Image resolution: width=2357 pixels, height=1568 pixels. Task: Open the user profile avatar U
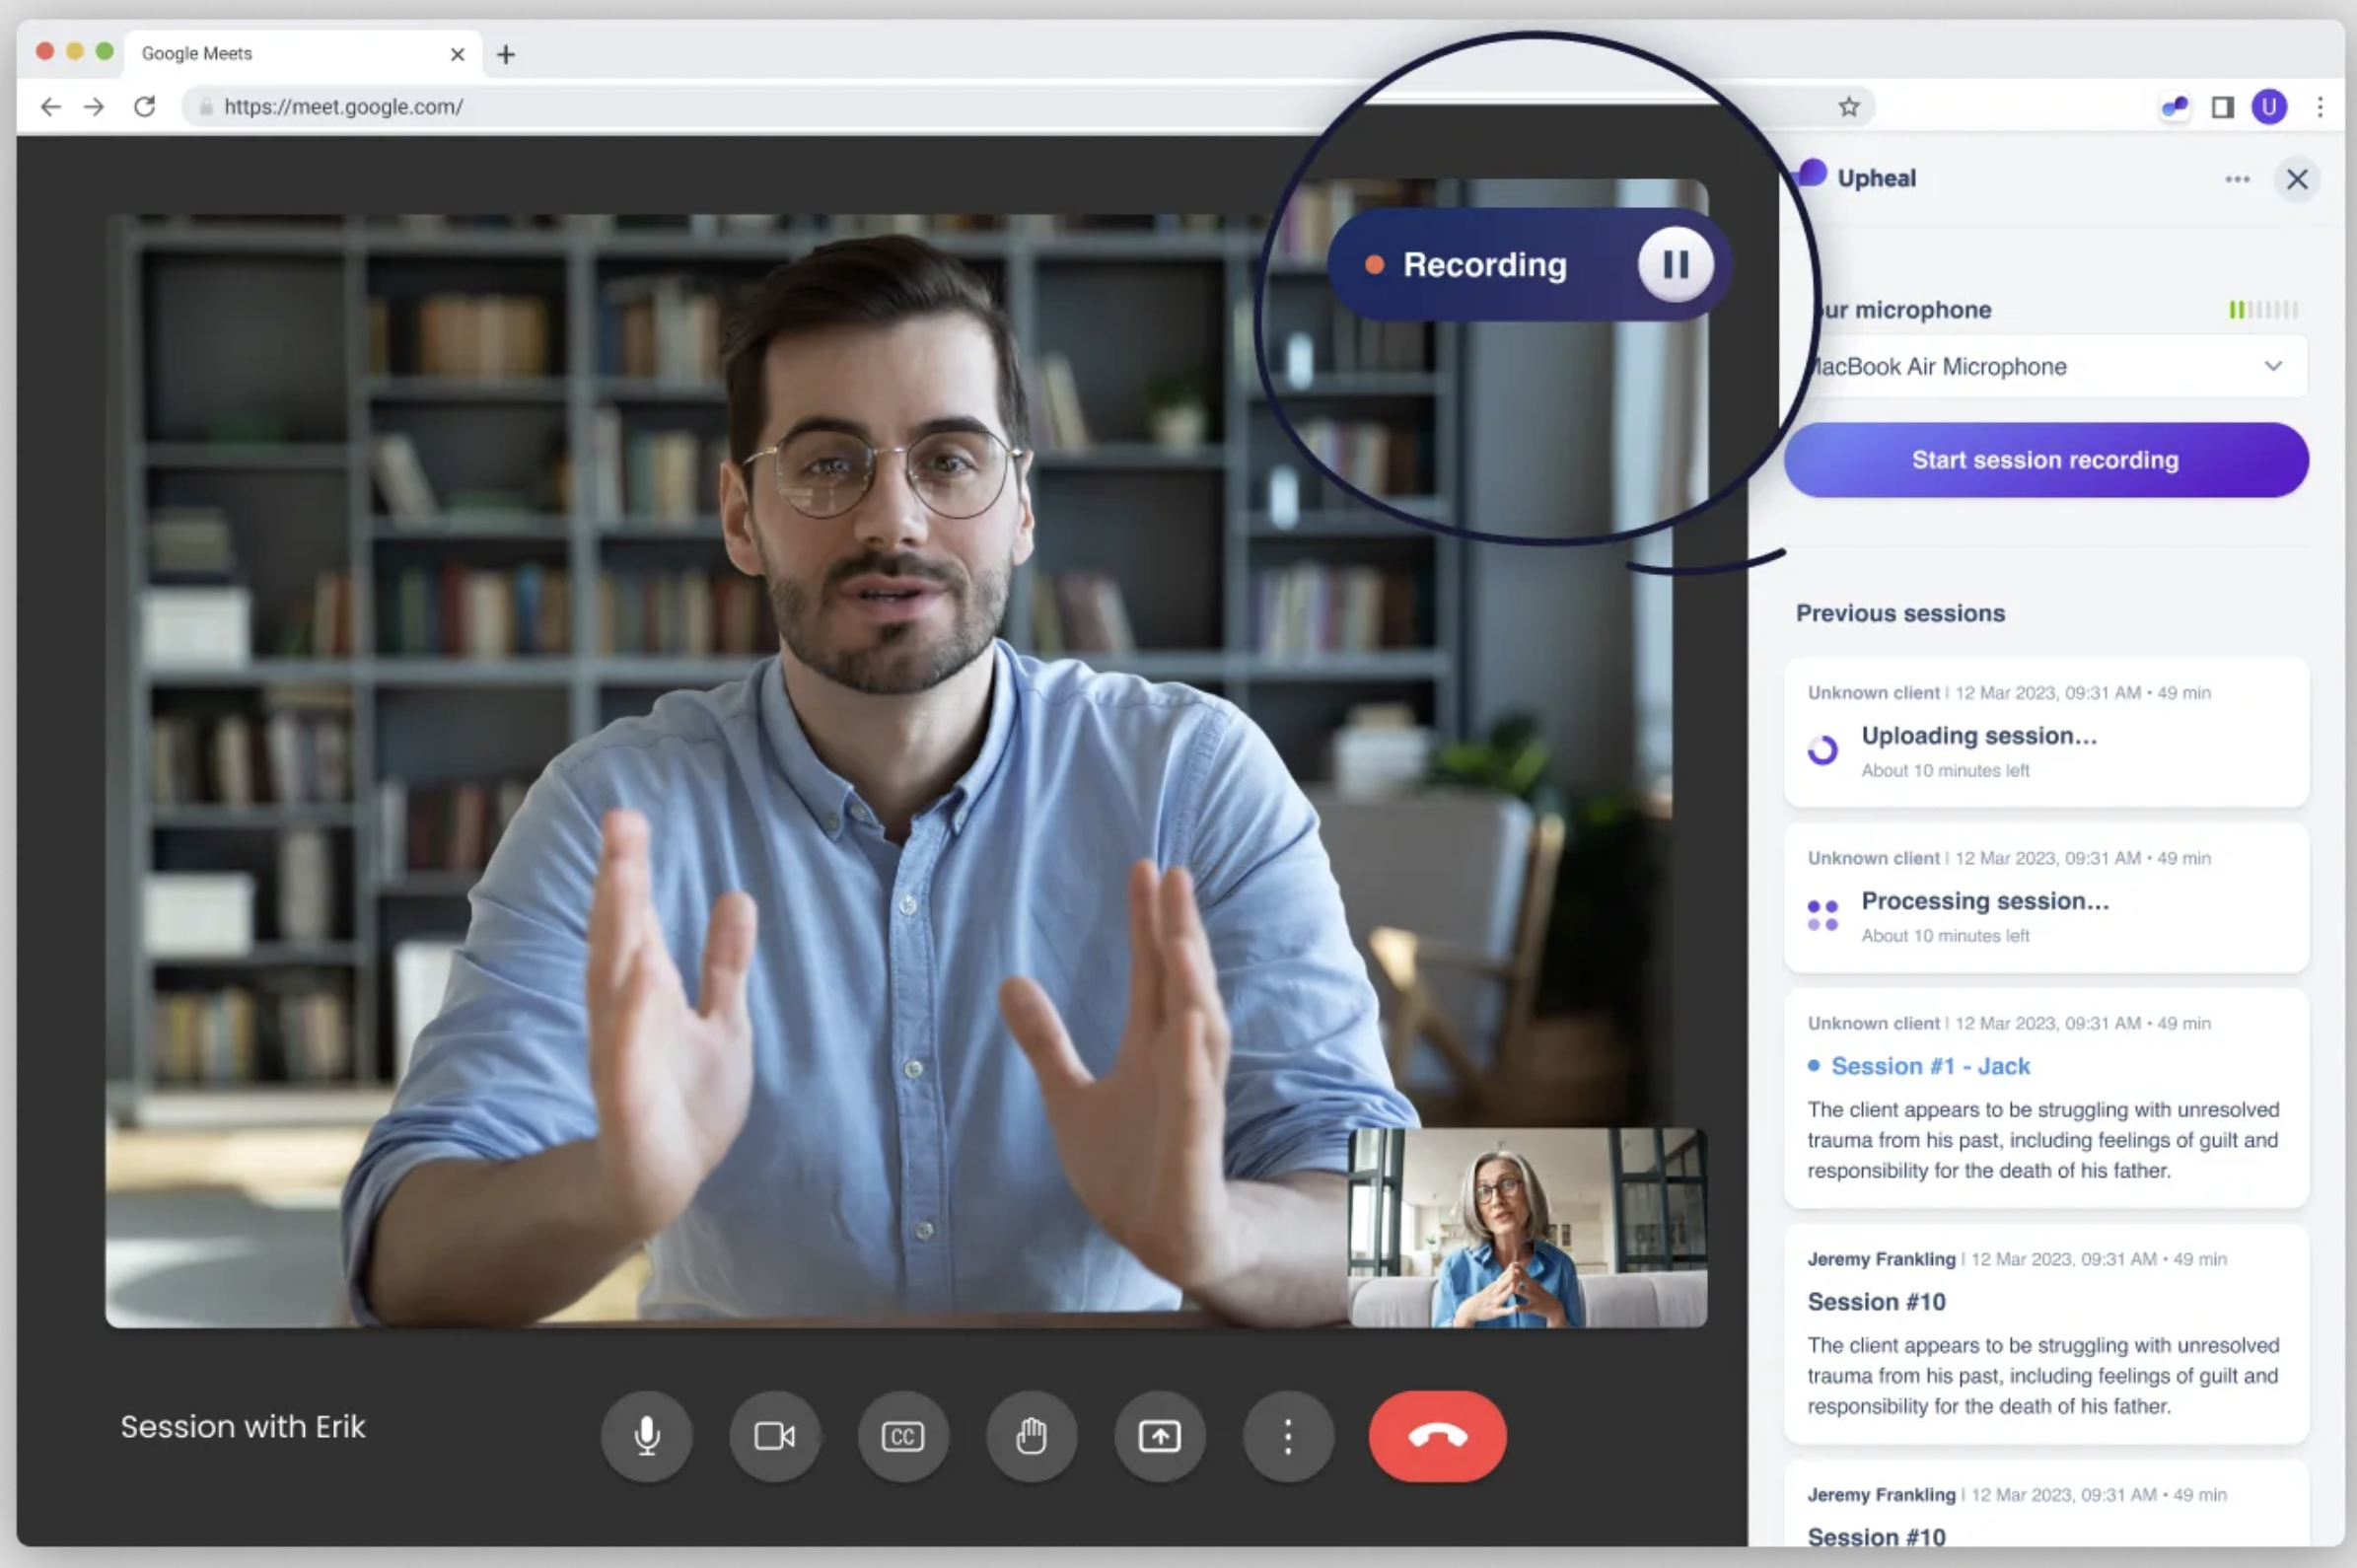pos(2268,106)
